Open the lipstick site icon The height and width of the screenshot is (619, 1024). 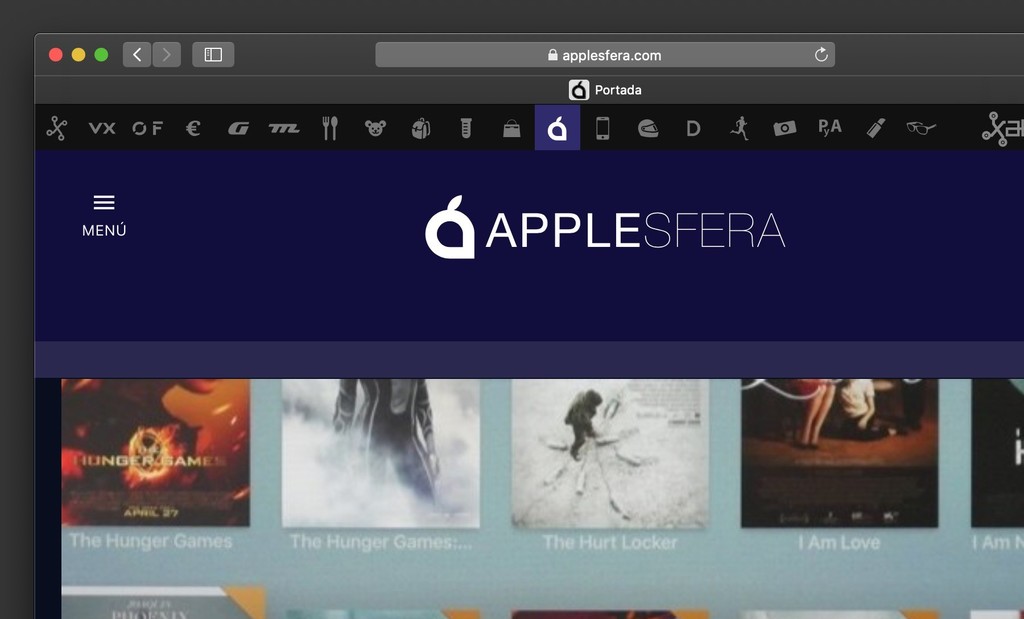(x=876, y=128)
